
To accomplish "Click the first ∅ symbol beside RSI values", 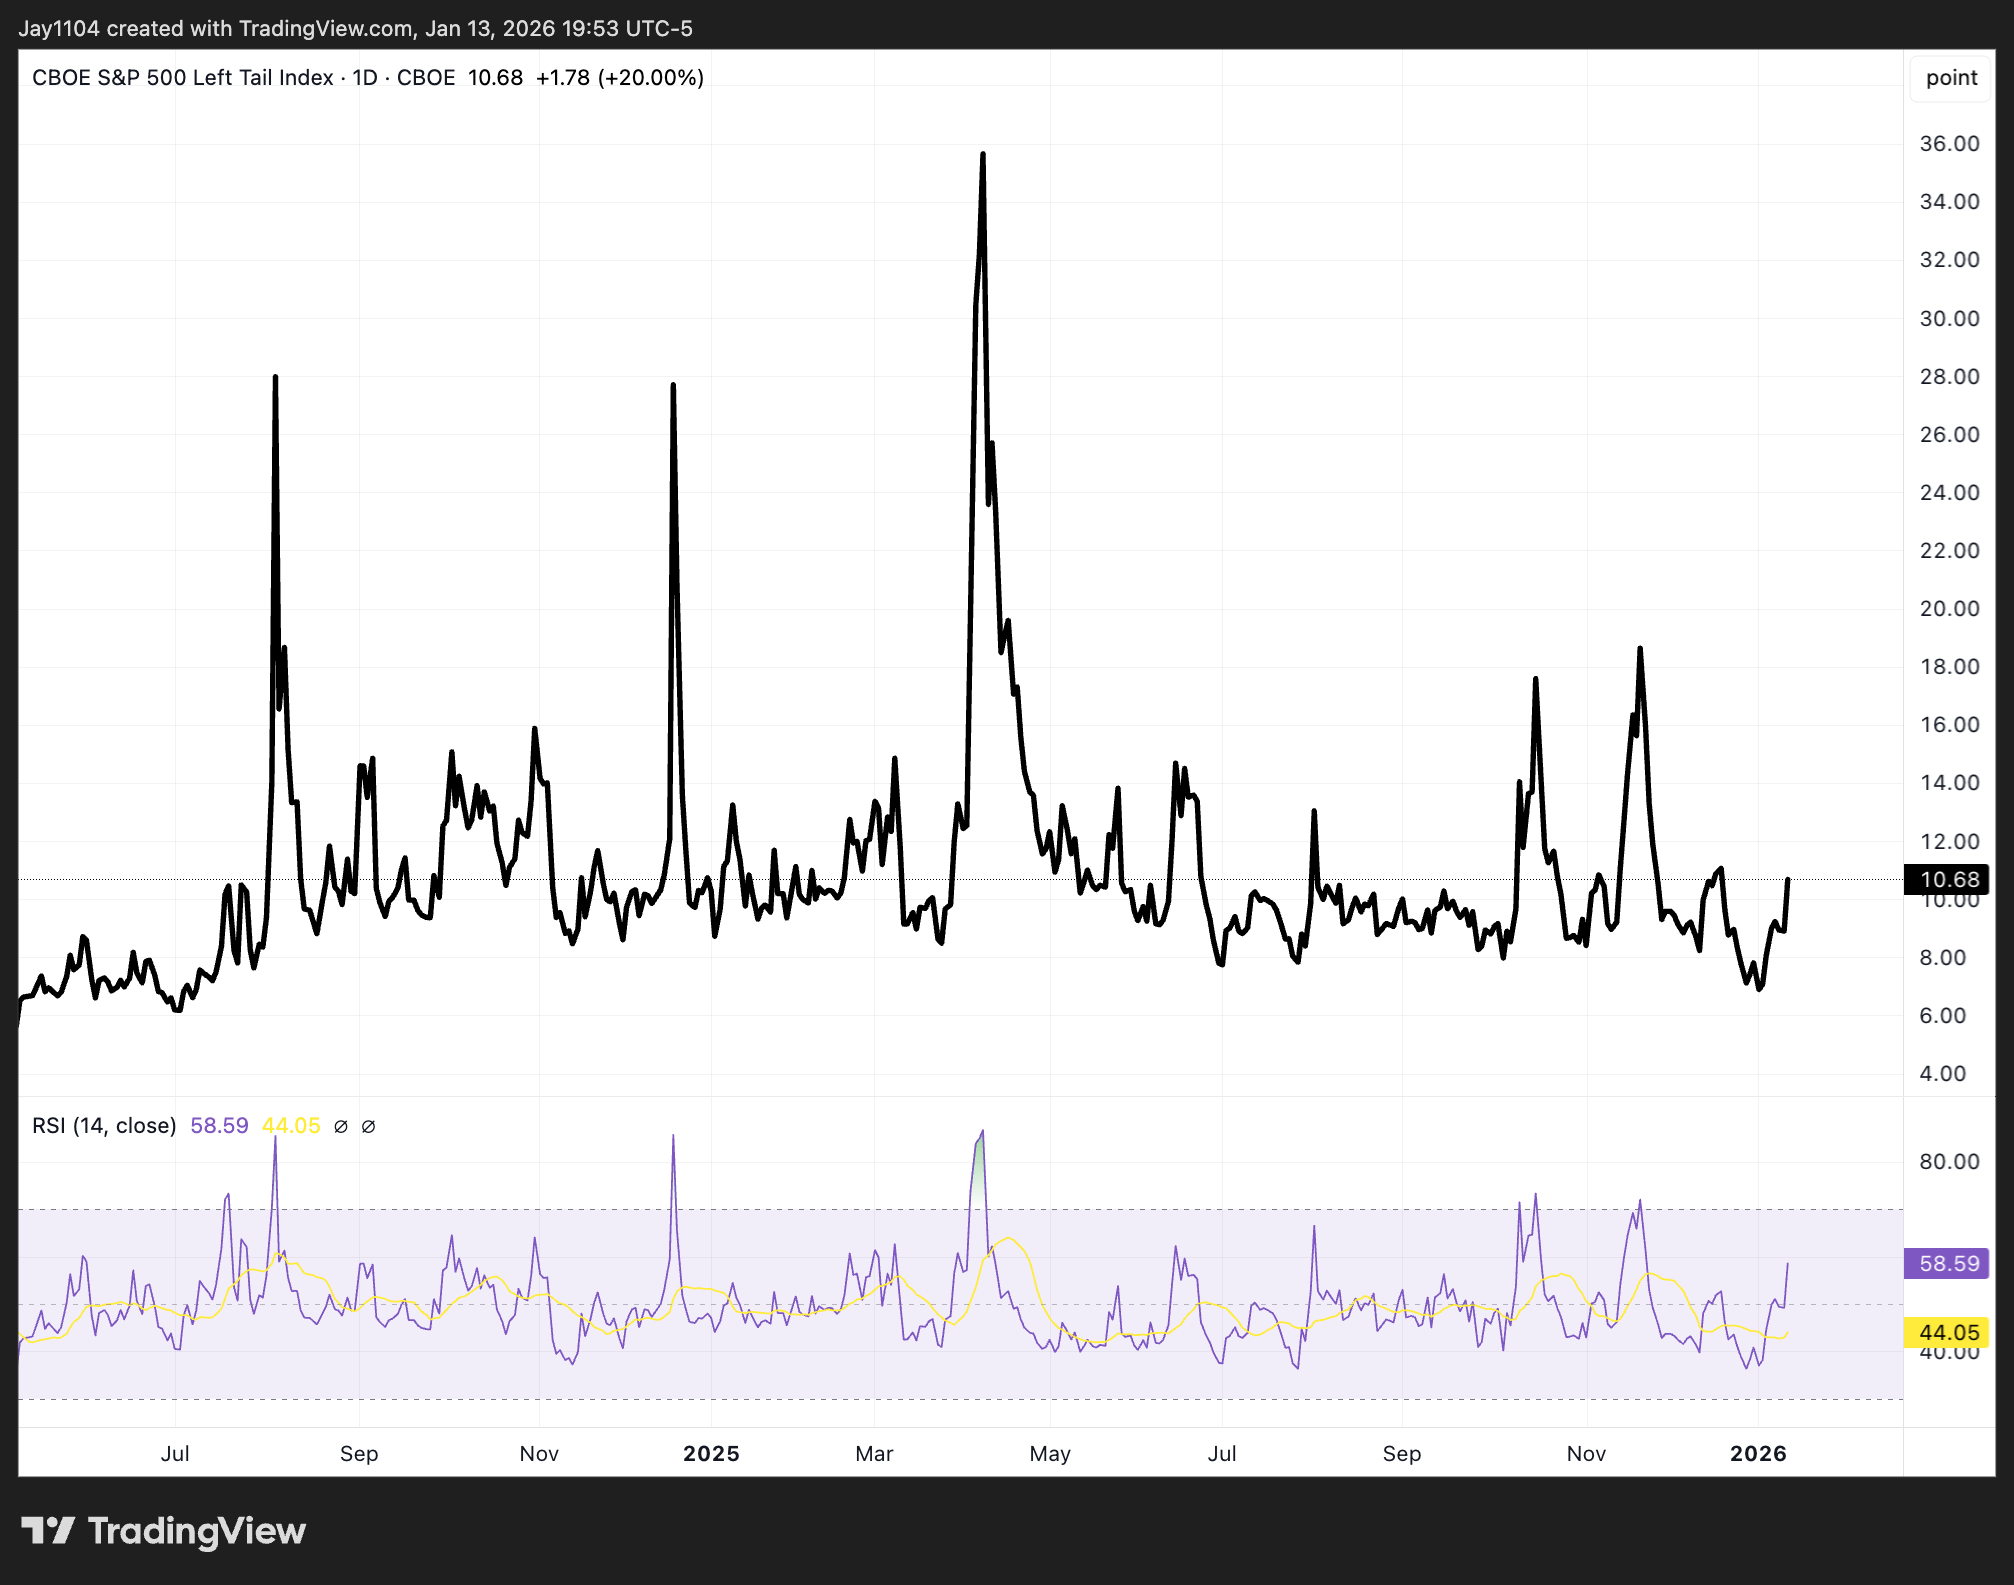I will coord(340,1126).
